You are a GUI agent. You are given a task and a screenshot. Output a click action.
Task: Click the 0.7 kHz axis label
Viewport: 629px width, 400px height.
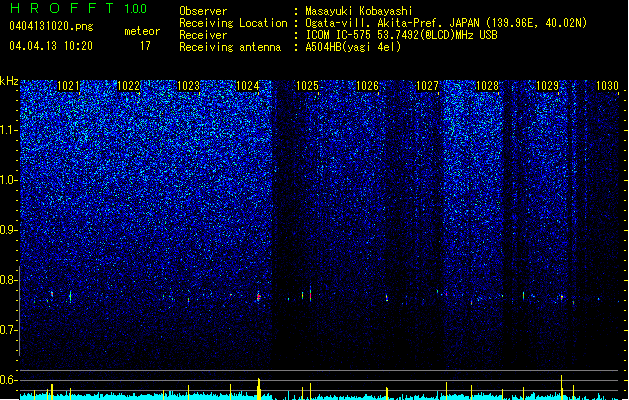click(9, 330)
